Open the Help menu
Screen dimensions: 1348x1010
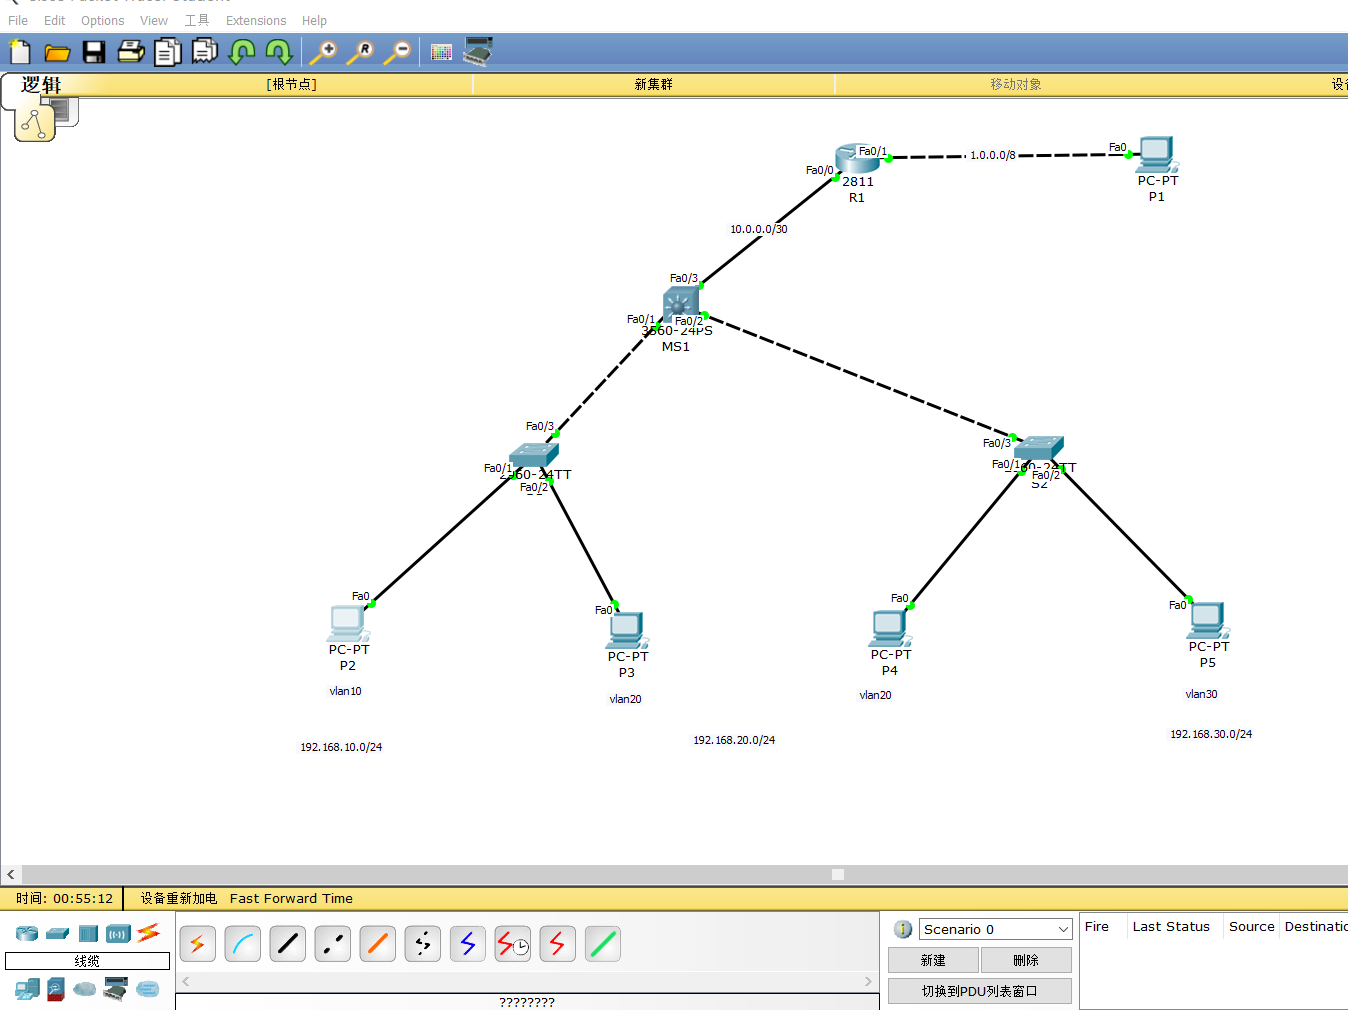click(x=314, y=20)
